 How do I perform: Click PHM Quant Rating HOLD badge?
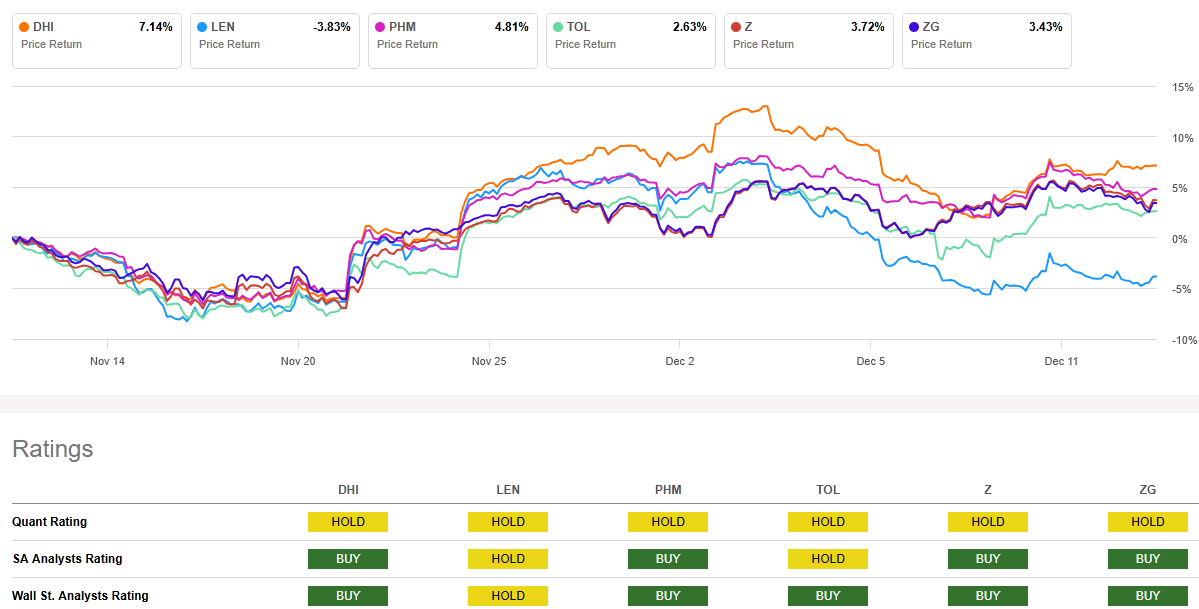[668, 522]
